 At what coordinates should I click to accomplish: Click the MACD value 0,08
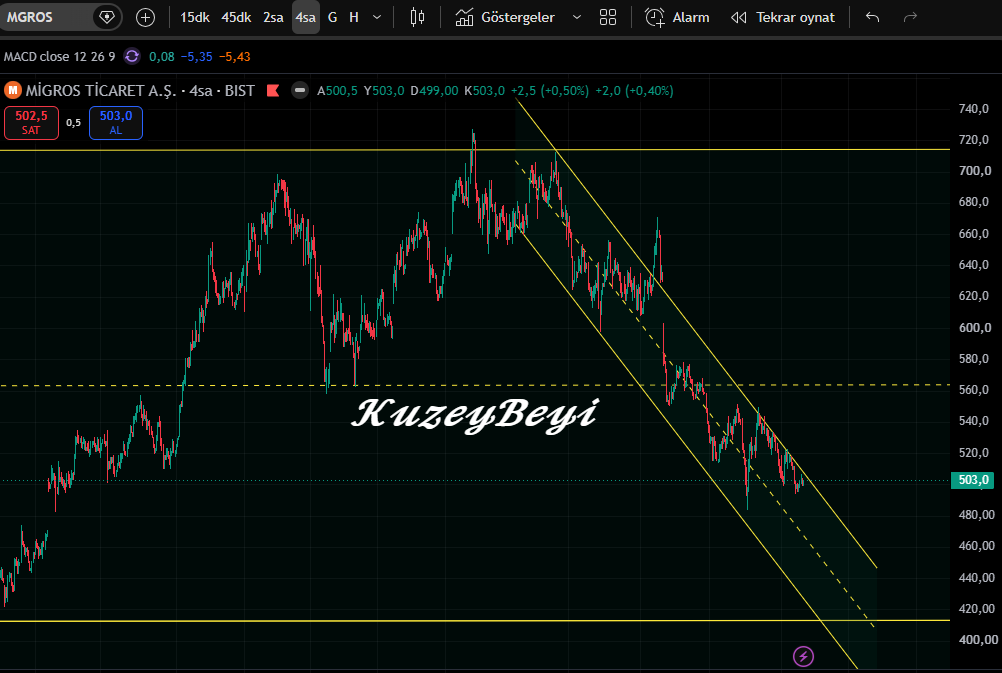(162, 57)
